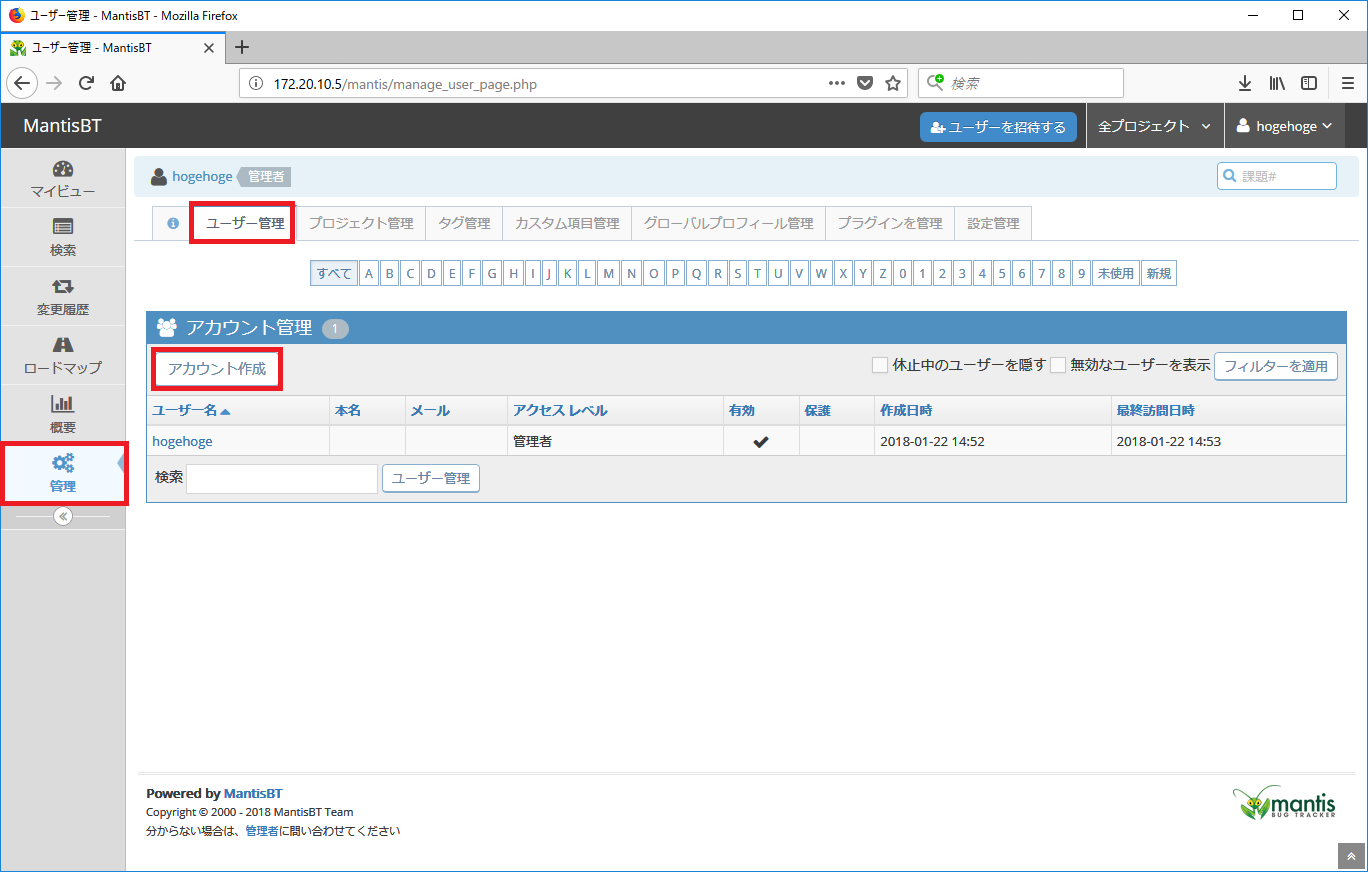The image size is (1368, 872).
Task: Go to the Firefox home page
Action: 118,83
